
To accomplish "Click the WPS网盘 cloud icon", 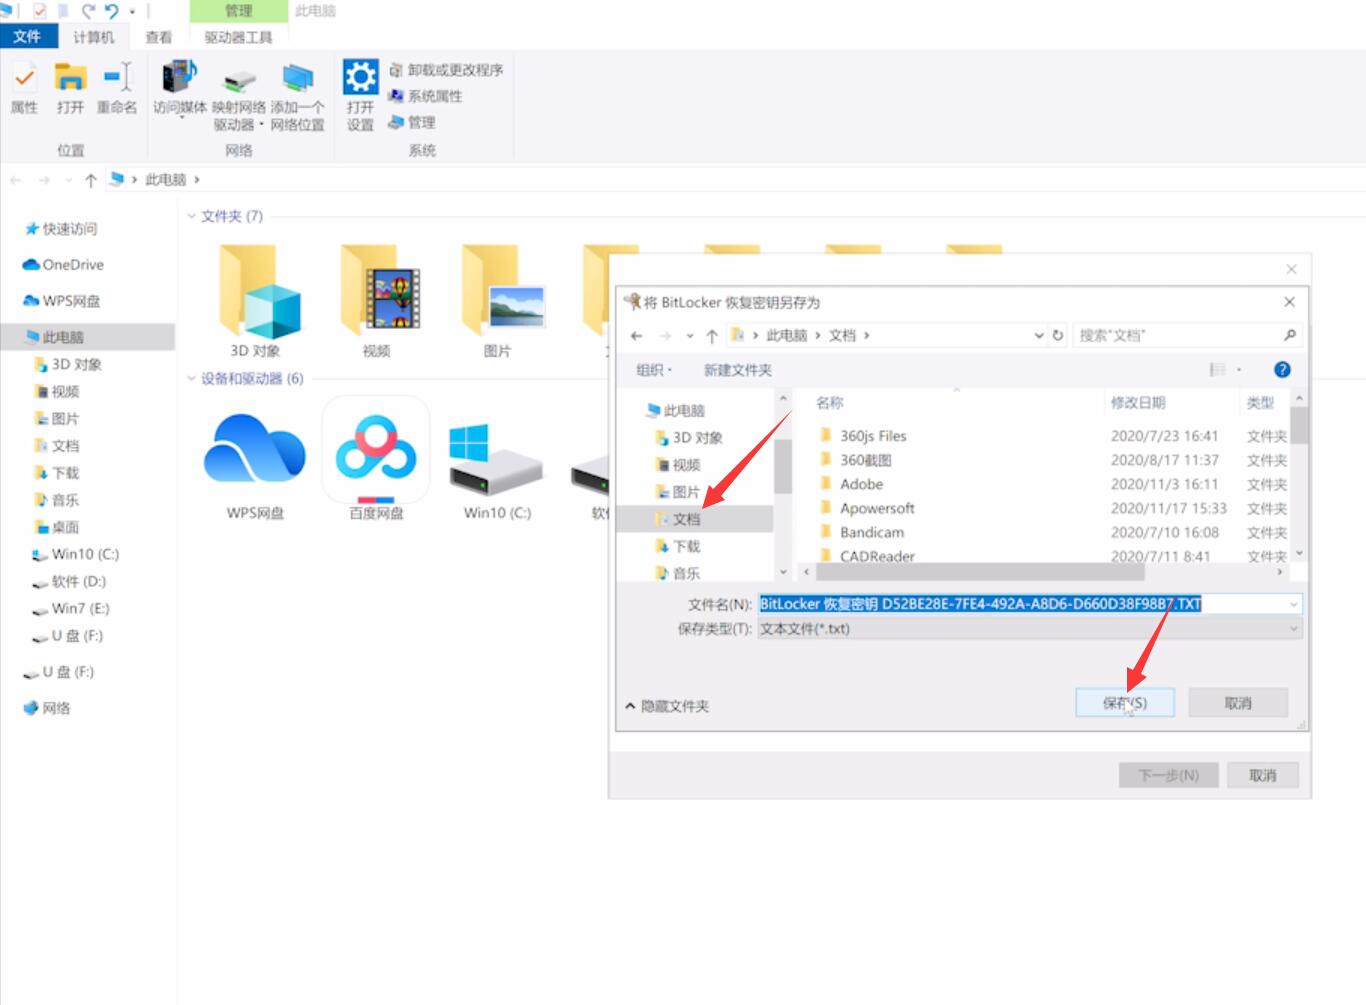I will (254, 449).
